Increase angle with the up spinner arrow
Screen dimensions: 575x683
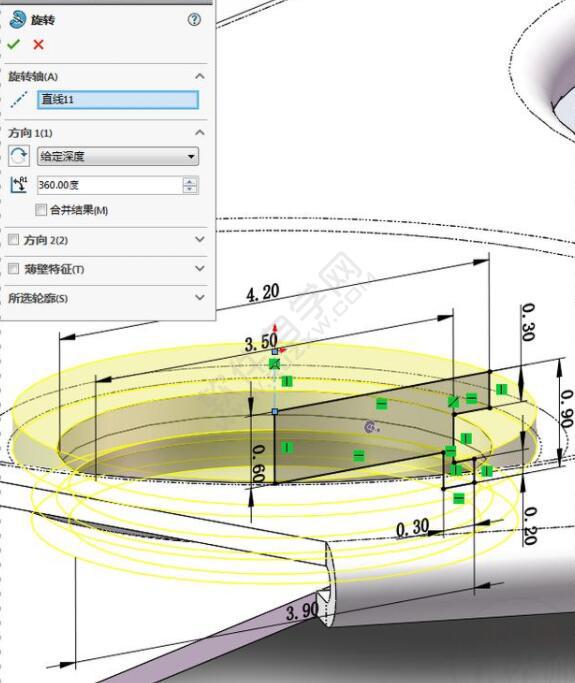(x=190, y=181)
